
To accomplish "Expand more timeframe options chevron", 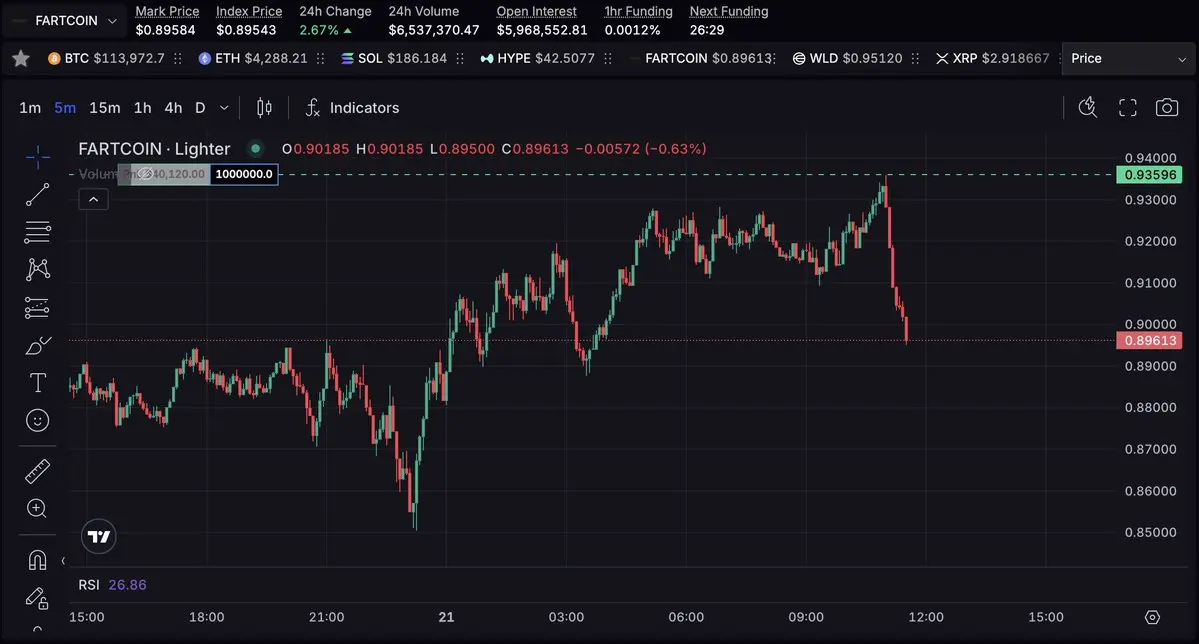I will (224, 108).
